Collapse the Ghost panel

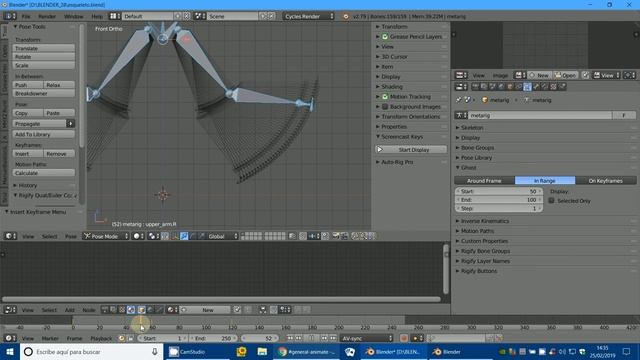[468, 168]
